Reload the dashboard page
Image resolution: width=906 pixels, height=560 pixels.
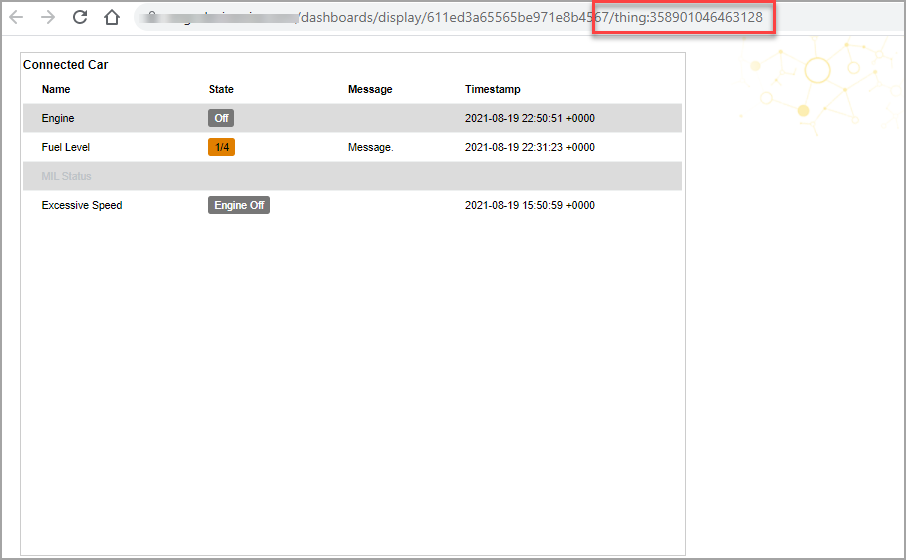click(80, 17)
